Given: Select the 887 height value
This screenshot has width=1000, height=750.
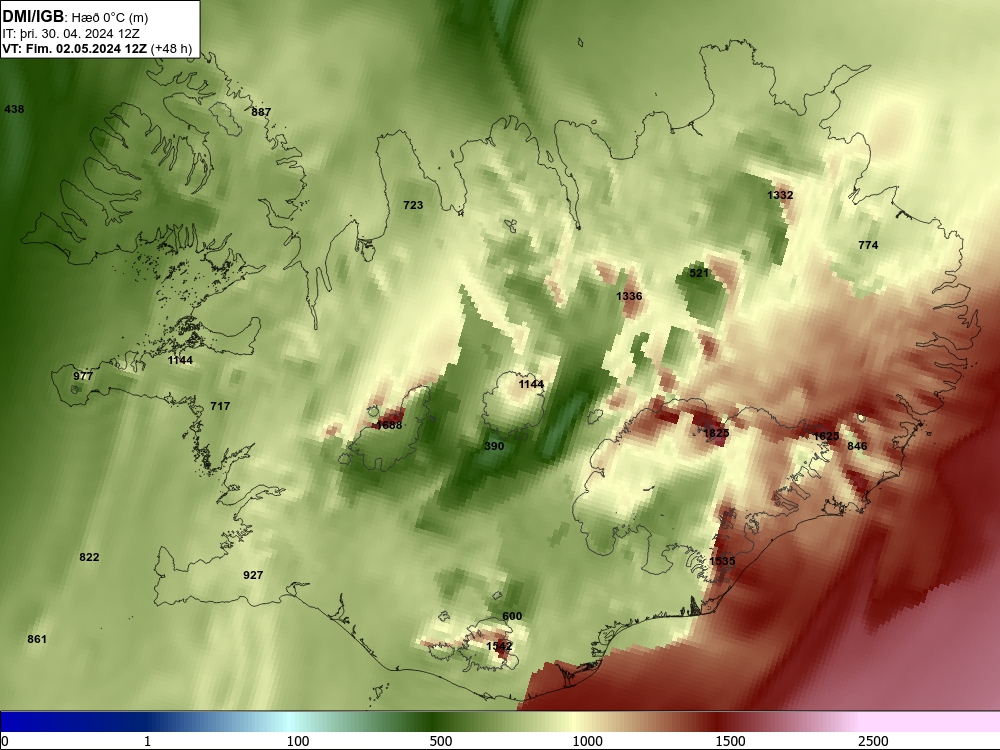Looking at the screenshot, I should click(x=261, y=112).
